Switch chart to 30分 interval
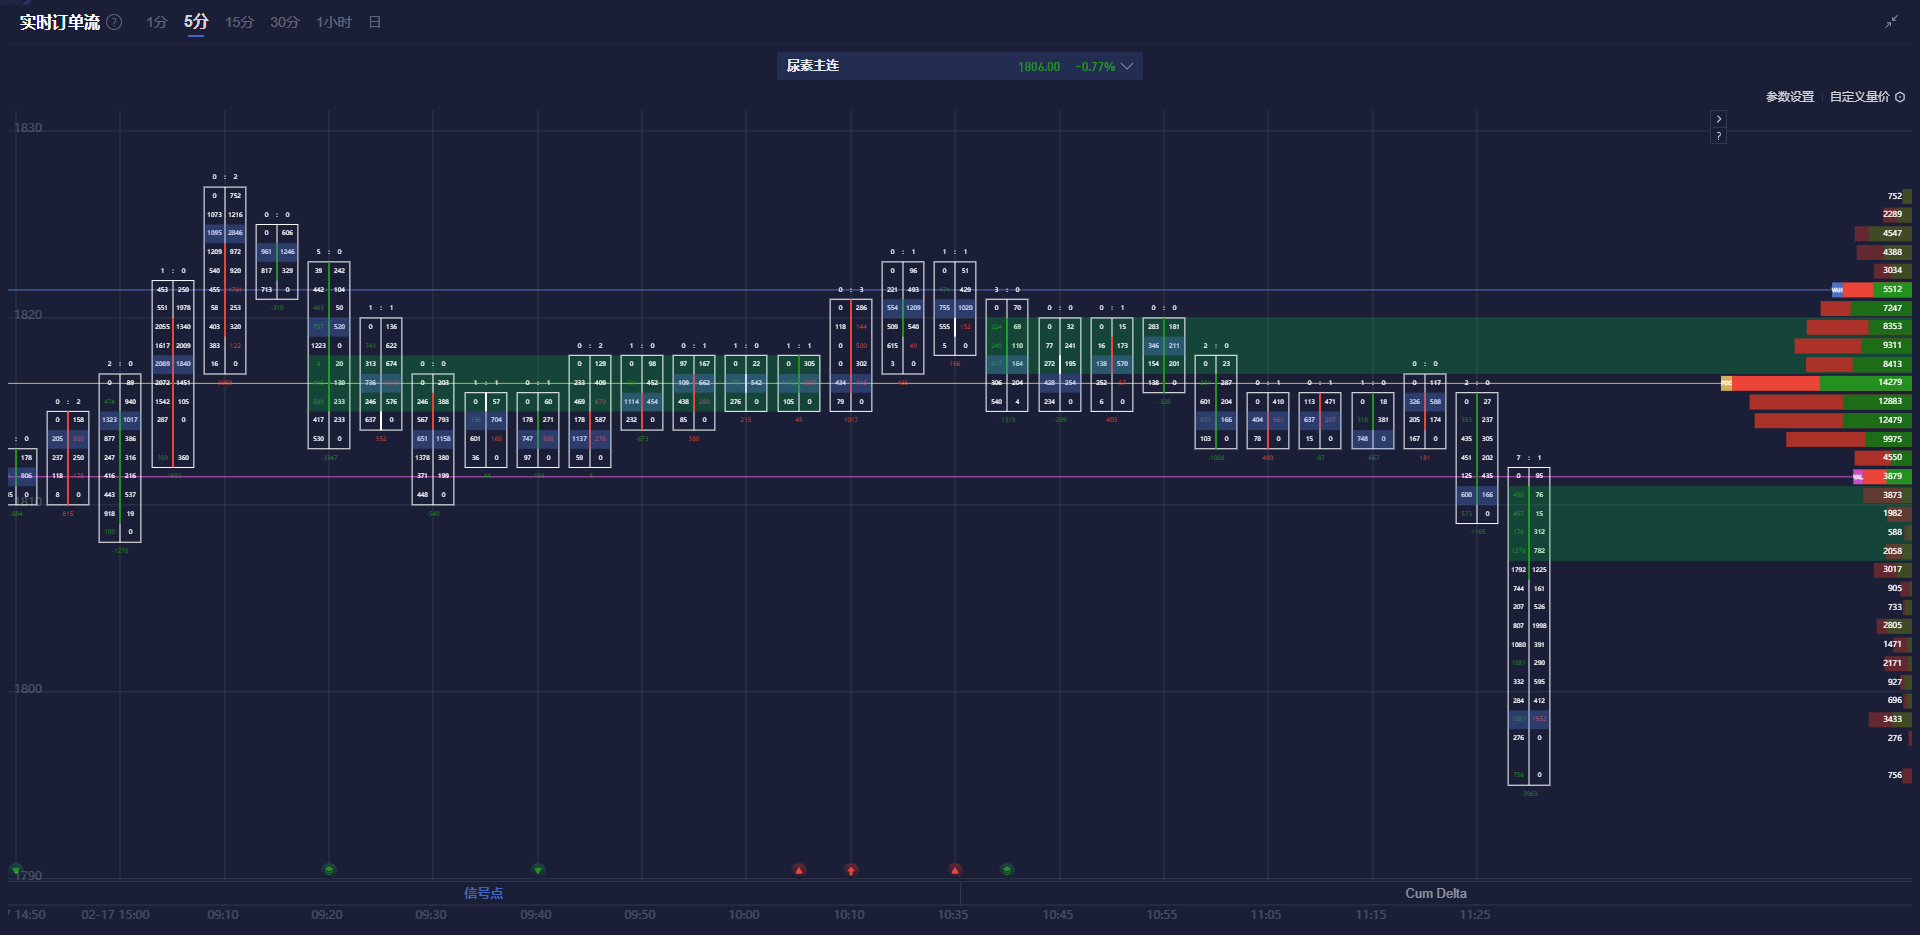Viewport: 1920px width, 935px height. (x=284, y=22)
